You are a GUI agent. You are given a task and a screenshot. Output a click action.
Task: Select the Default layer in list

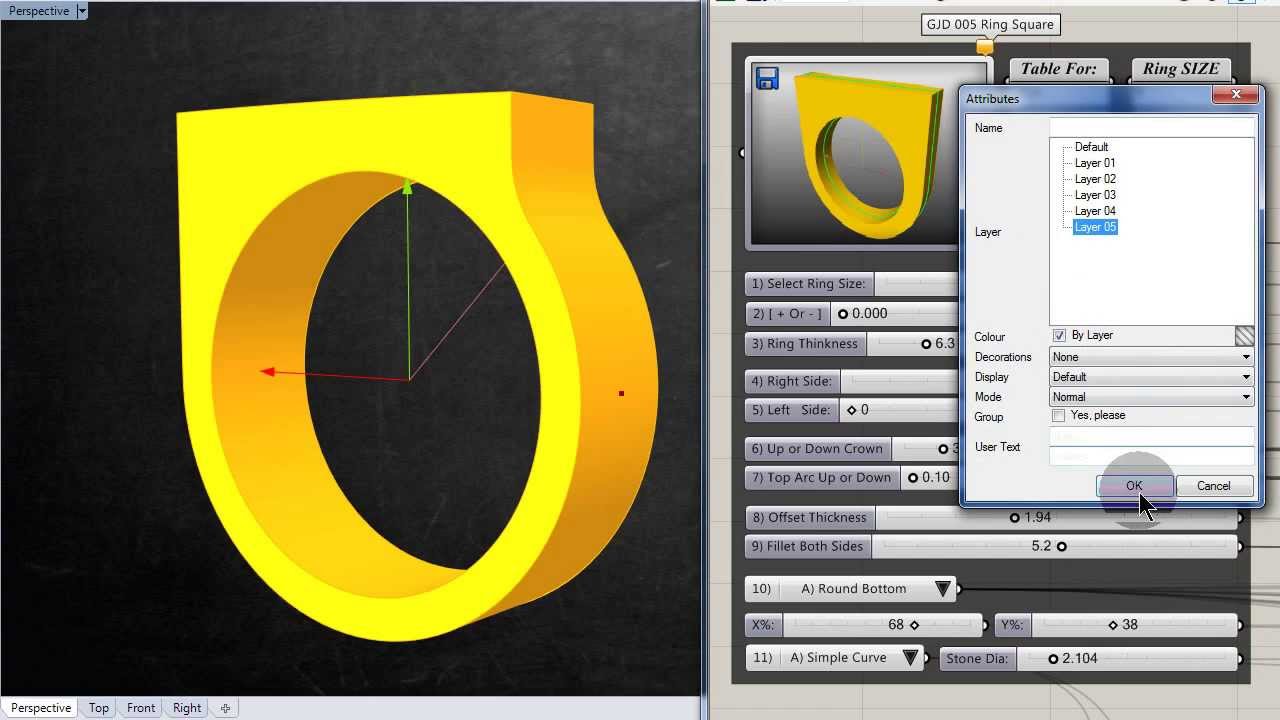click(1091, 147)
